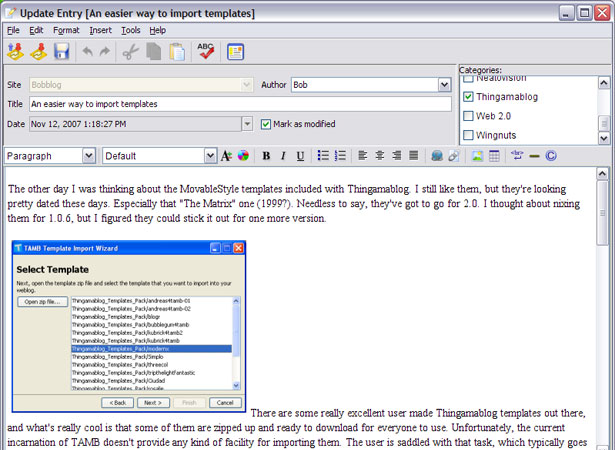Open the Date picker dropdown
This screenshot has width=615, height=450.
[247, 124]
